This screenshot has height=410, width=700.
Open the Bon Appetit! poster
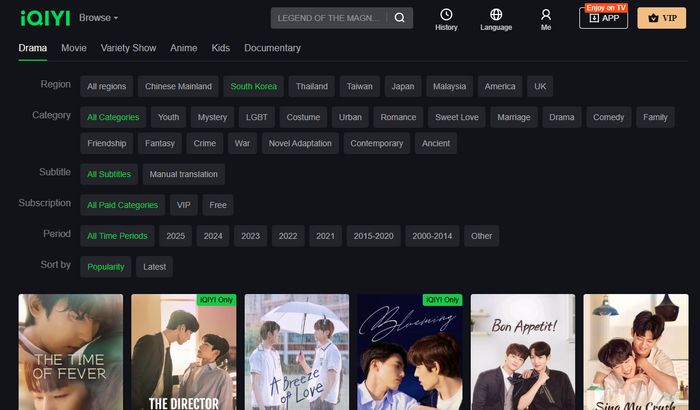point(523,352)
